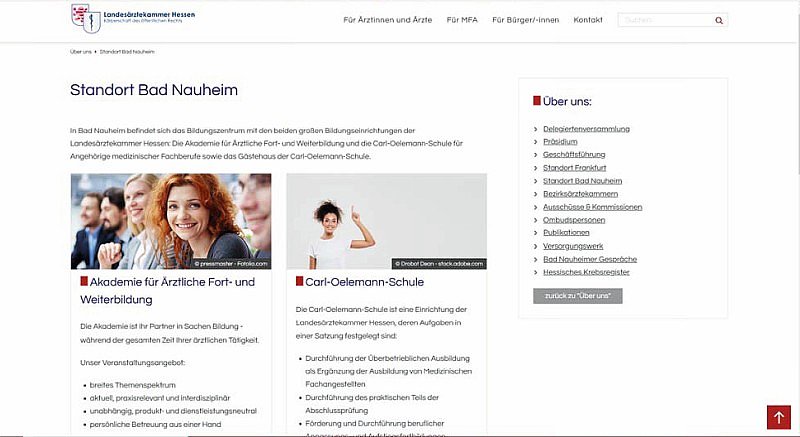The height and width of the screenshot is (437, 800).
Task: Open the Bad Nauheimer Gespräche link
Action: click(590, 259)
